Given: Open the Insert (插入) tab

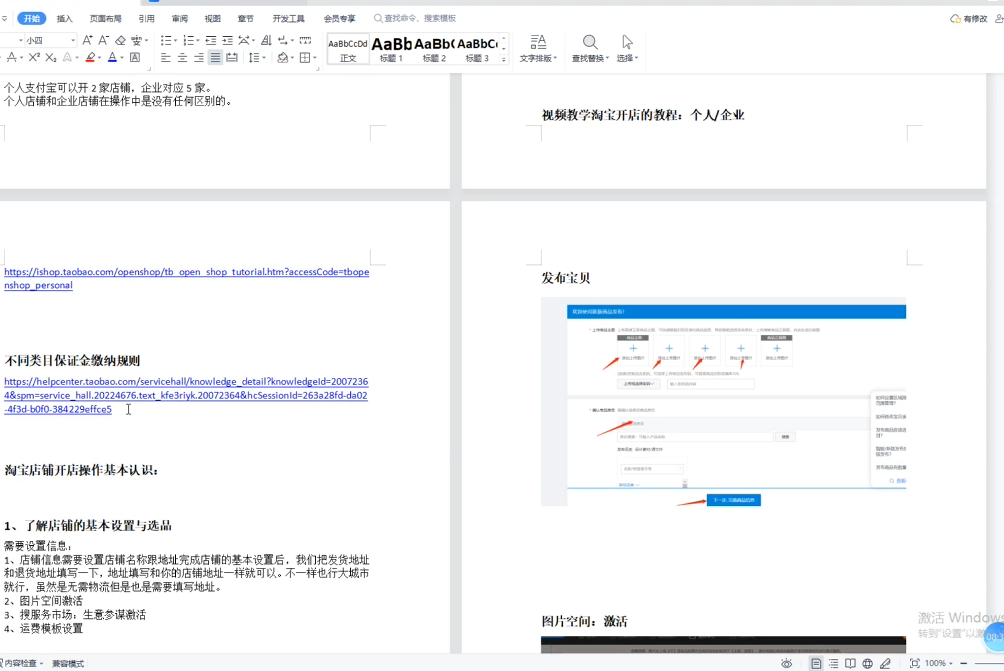Looking at the screenshot, I should tap(64, 19).
